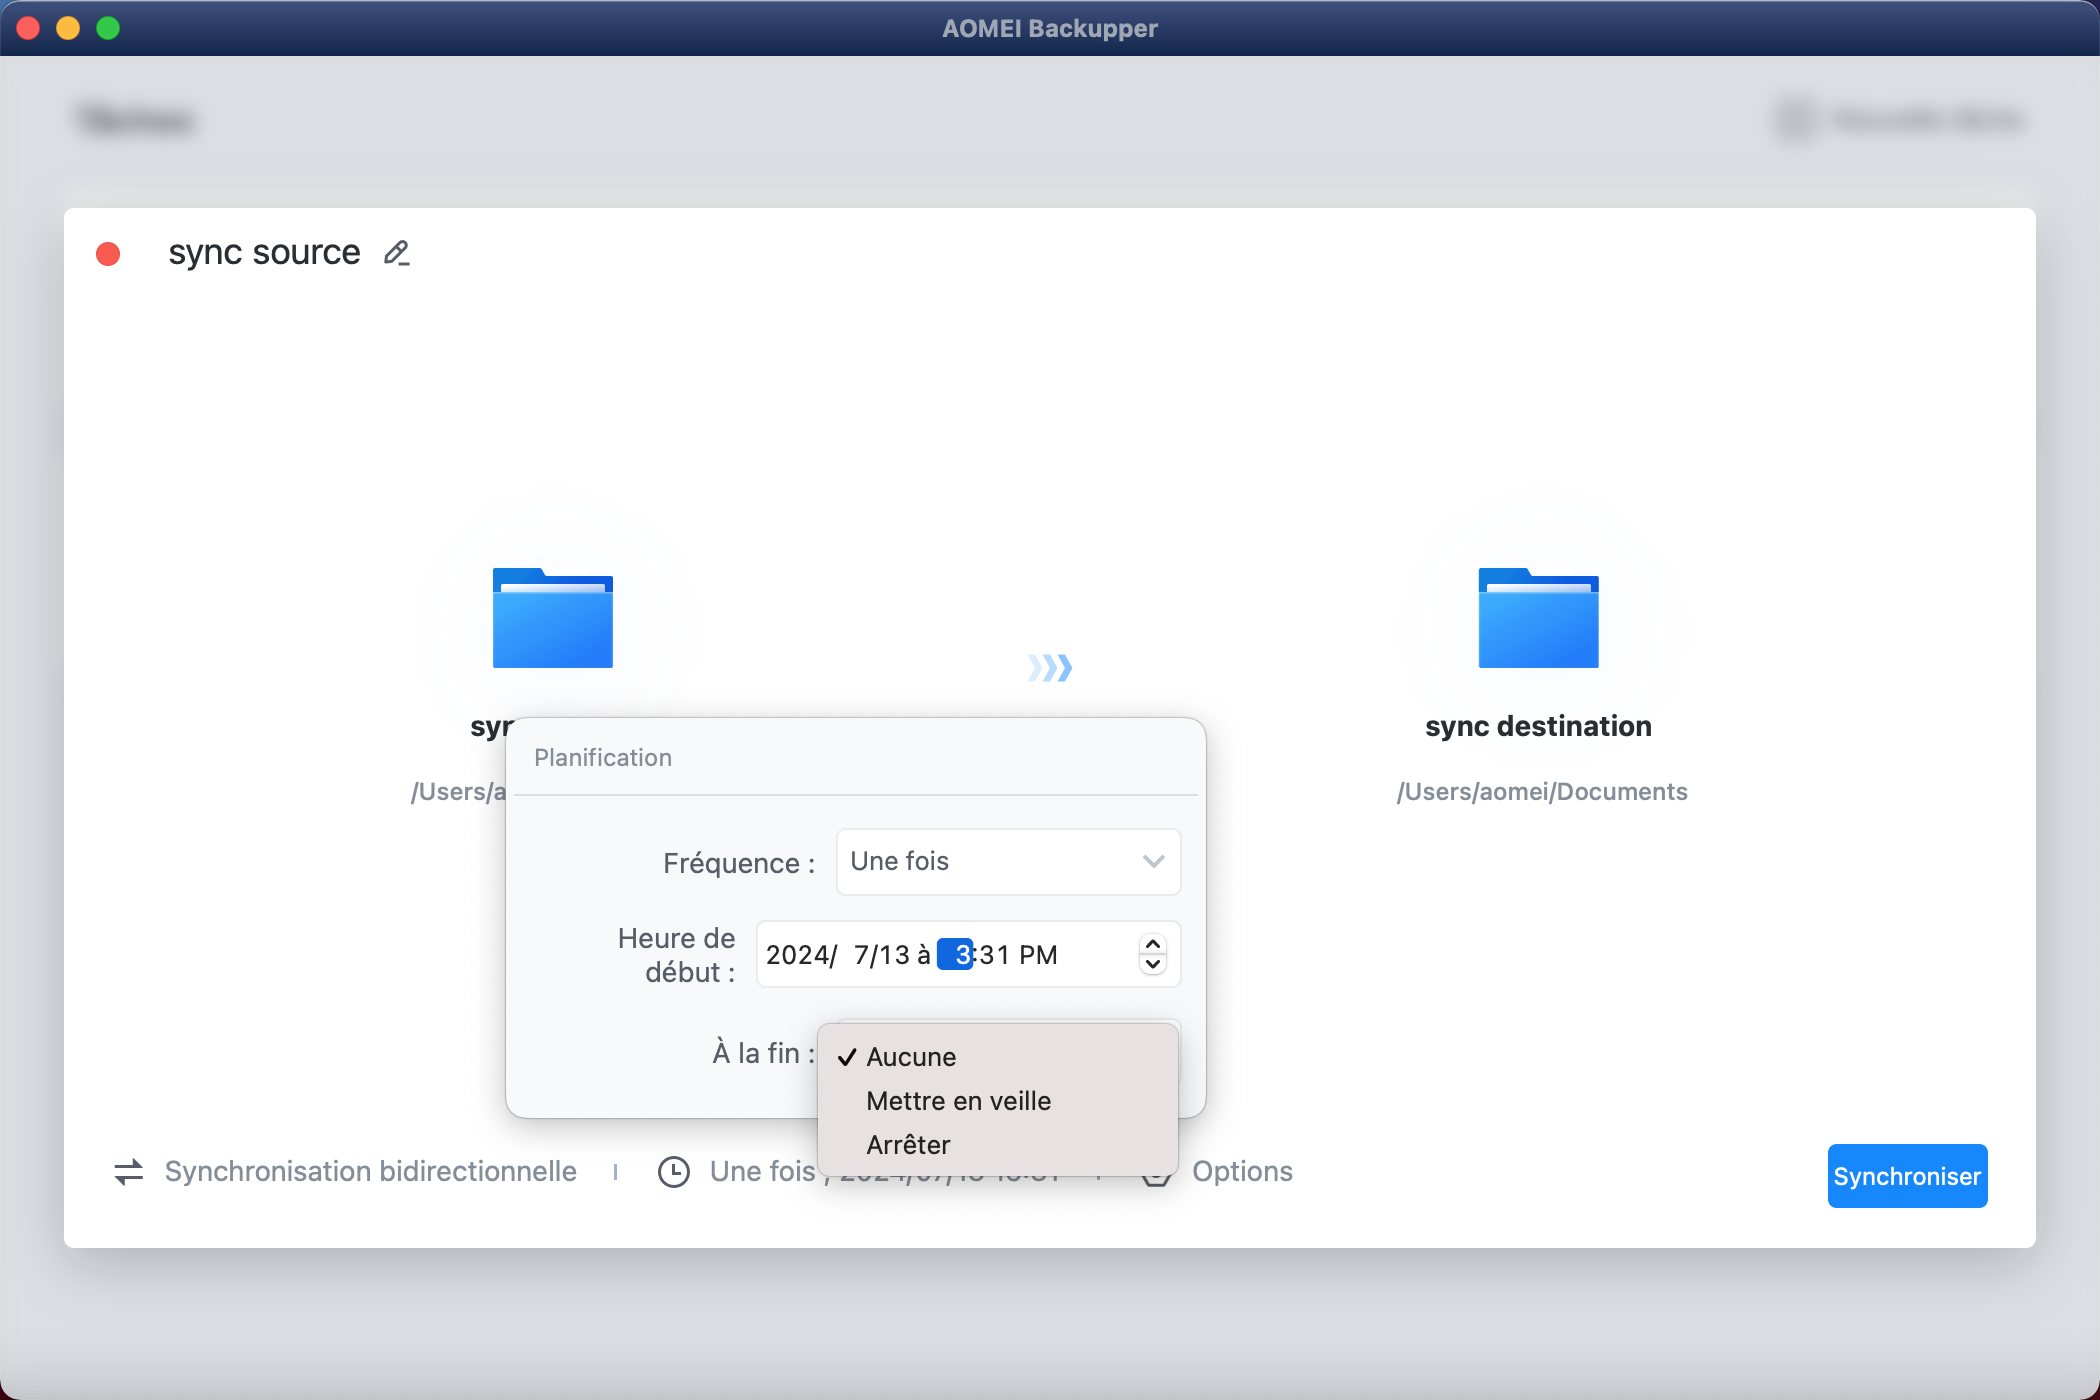The height and width of the screenshot is (1400, 2100).
Task: Click the PM segment of start time
Action: [1038, 955]
